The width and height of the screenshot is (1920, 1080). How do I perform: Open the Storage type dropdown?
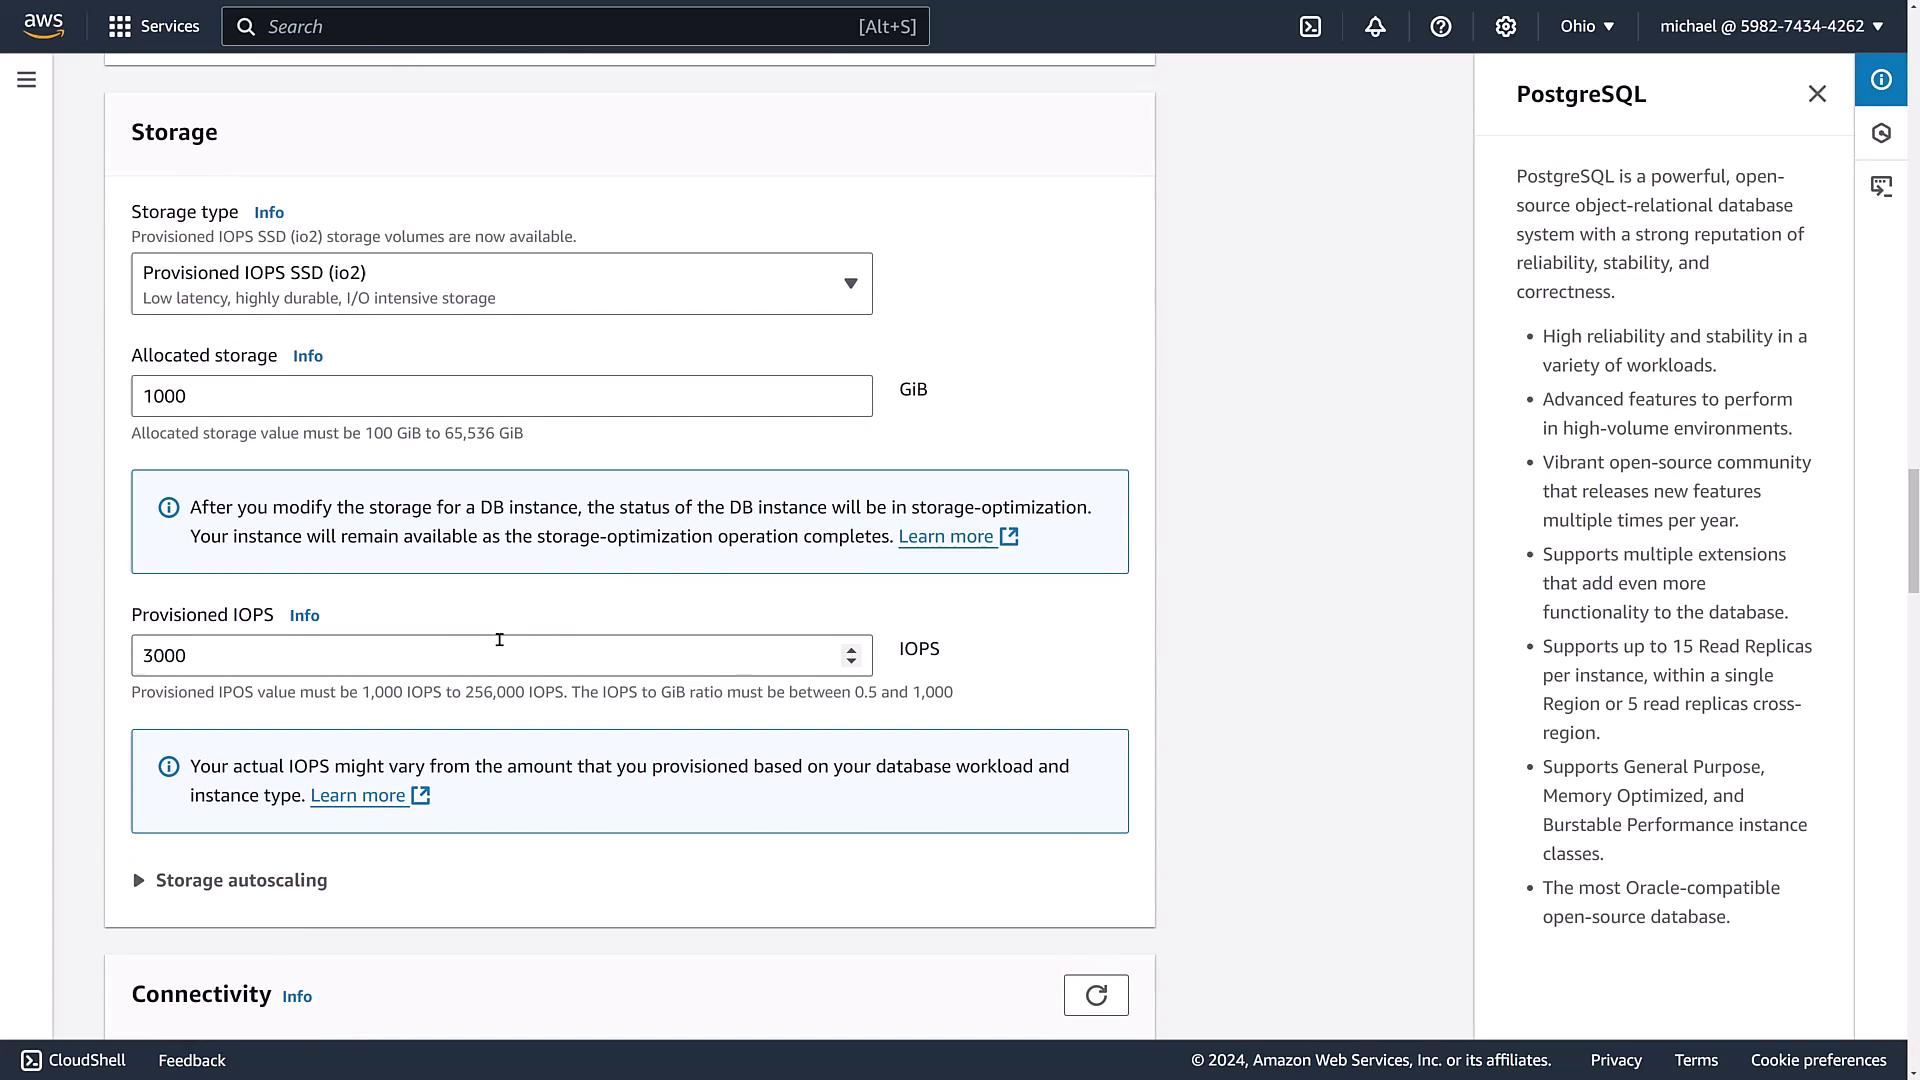tap(501, 284)
